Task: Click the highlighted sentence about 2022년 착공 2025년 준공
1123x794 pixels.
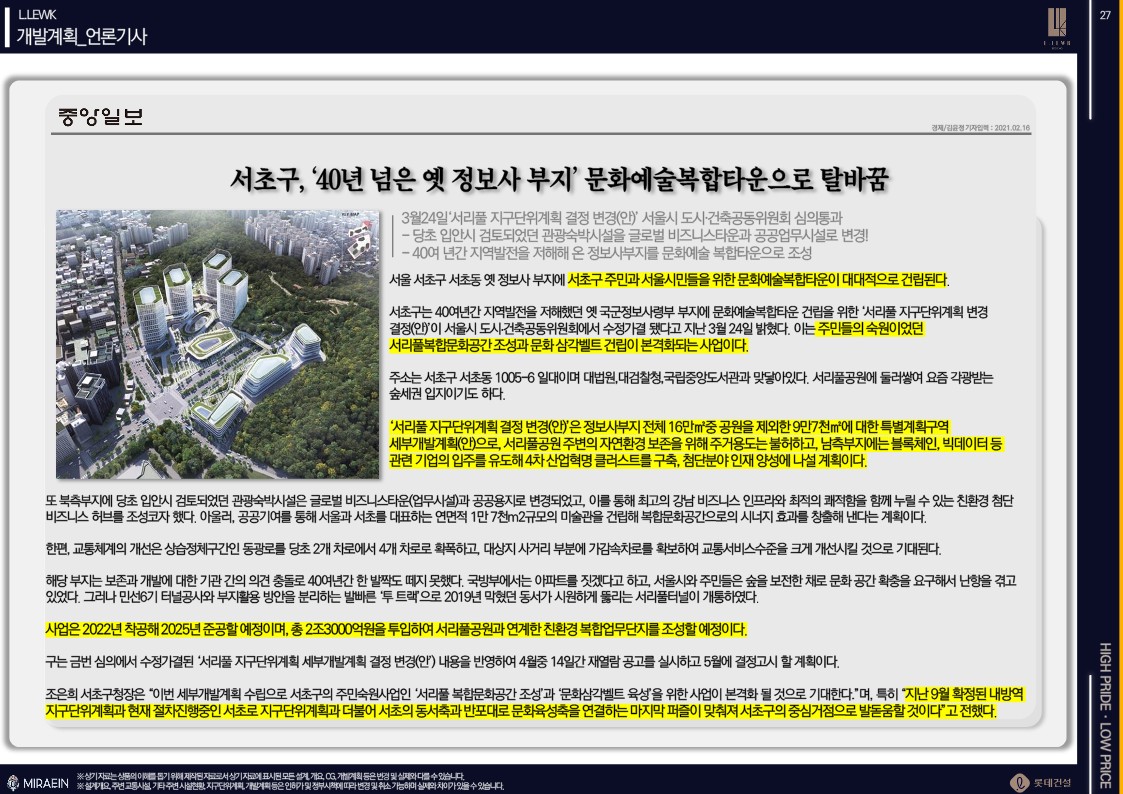Action: (x=395, y=630)
